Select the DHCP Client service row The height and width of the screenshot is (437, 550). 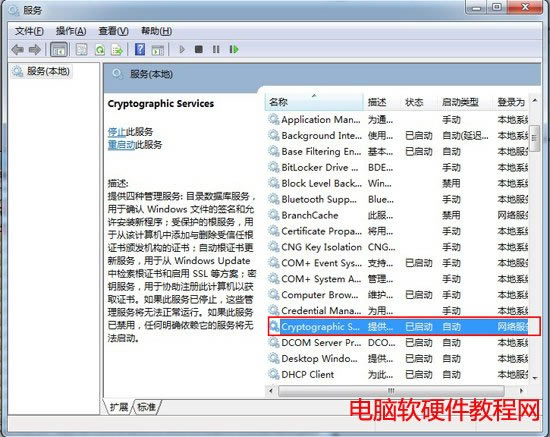pos(398,375)
